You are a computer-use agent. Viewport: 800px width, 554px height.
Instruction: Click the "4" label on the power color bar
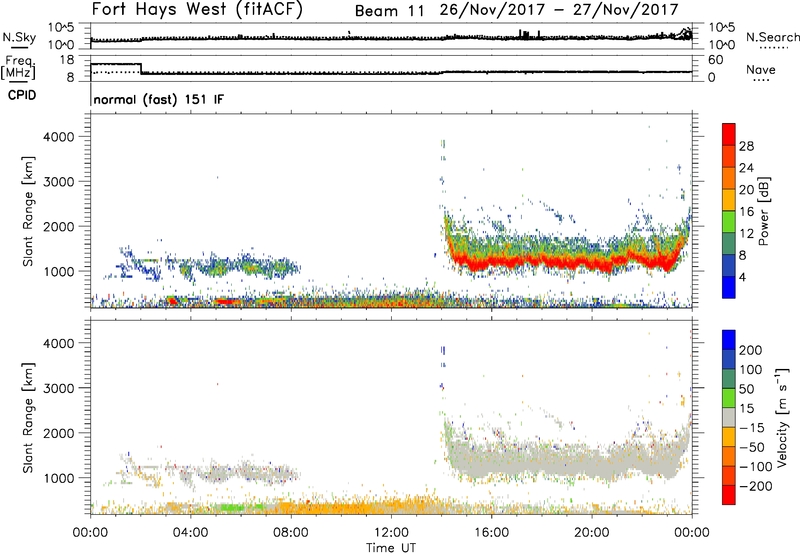pyautogui.click(x=743, y=277)
